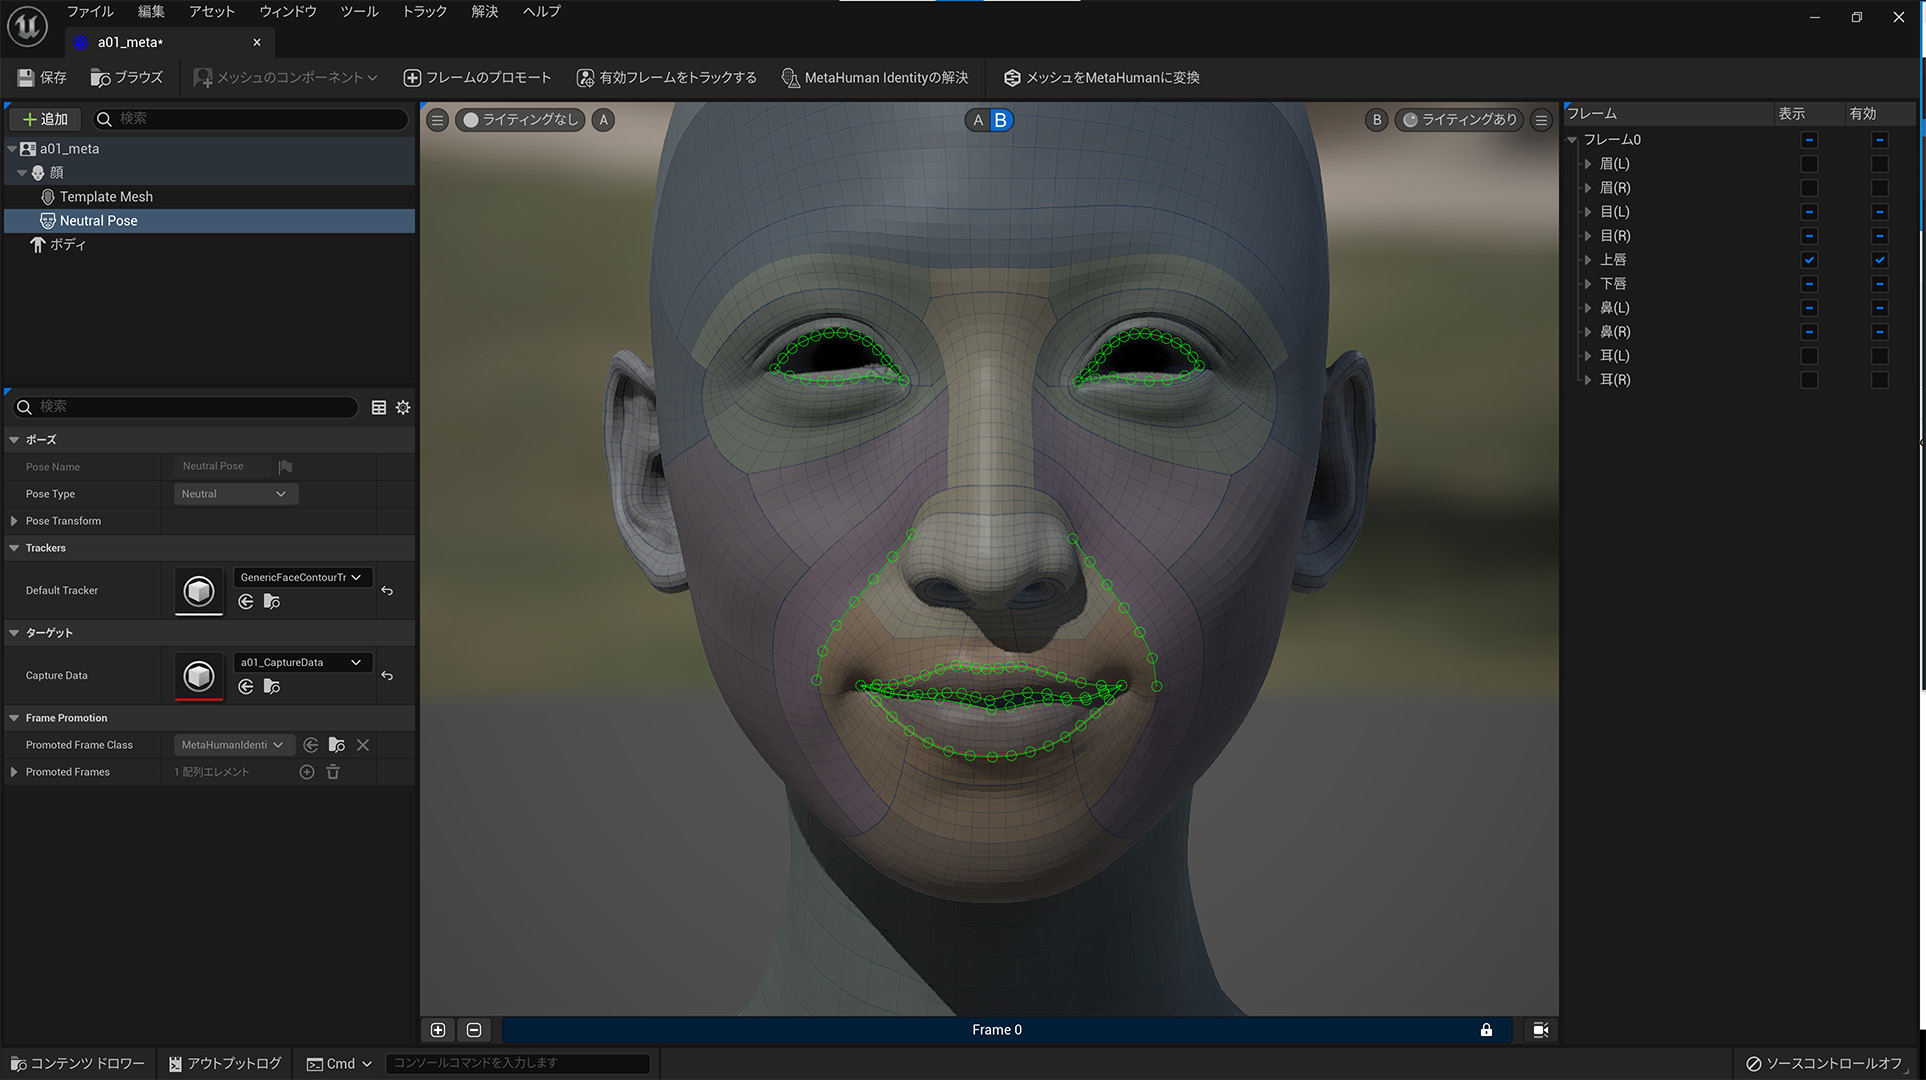This screenshot has width=1926, height=1080.
Task: Open アセット menu
Action: (212, 11)
